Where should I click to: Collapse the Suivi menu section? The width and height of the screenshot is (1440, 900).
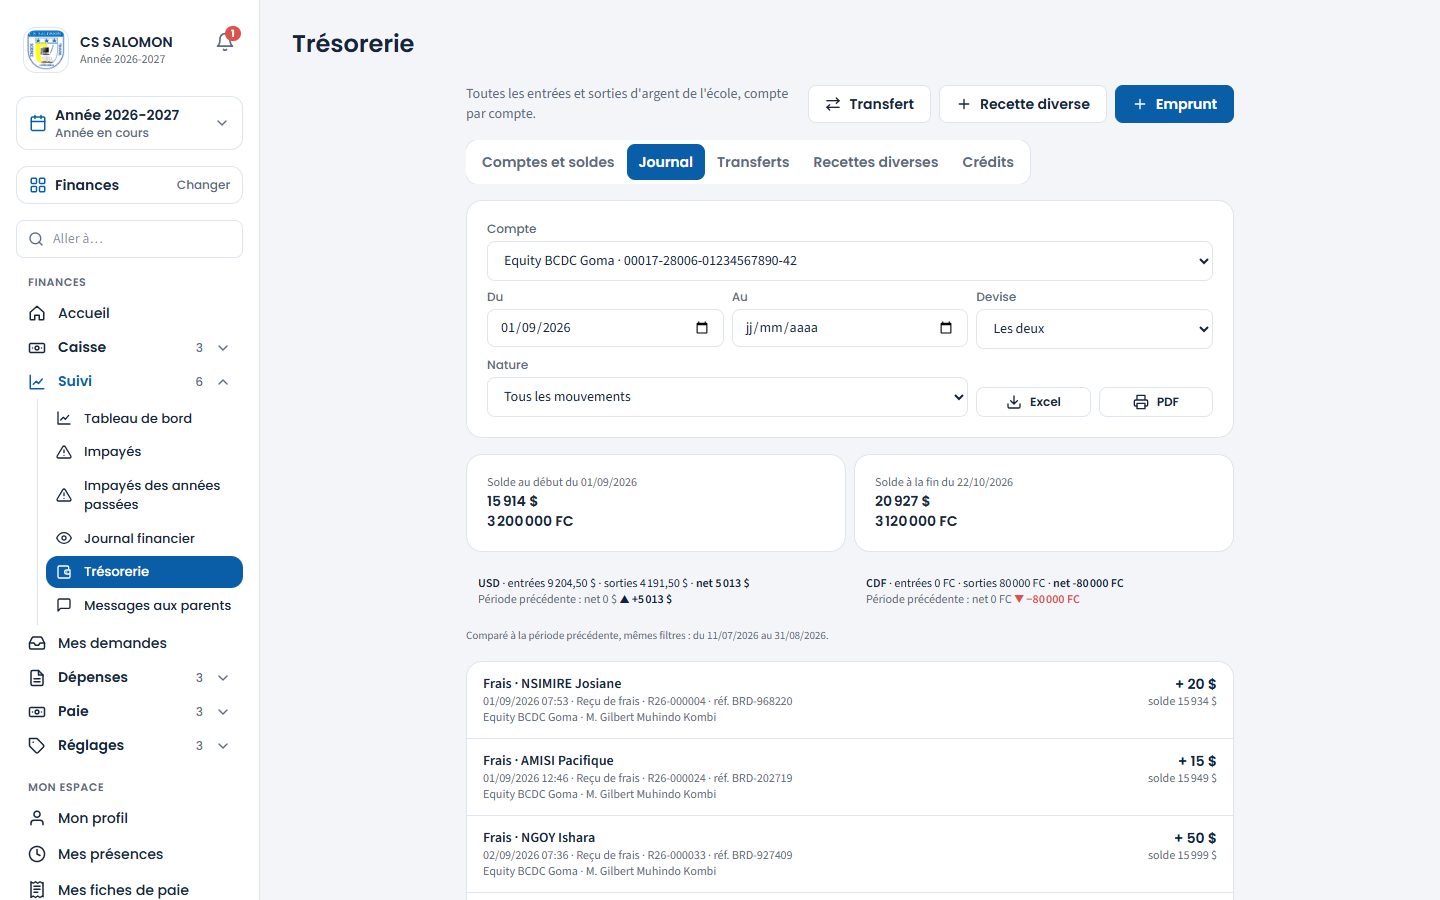coord(129,381)
